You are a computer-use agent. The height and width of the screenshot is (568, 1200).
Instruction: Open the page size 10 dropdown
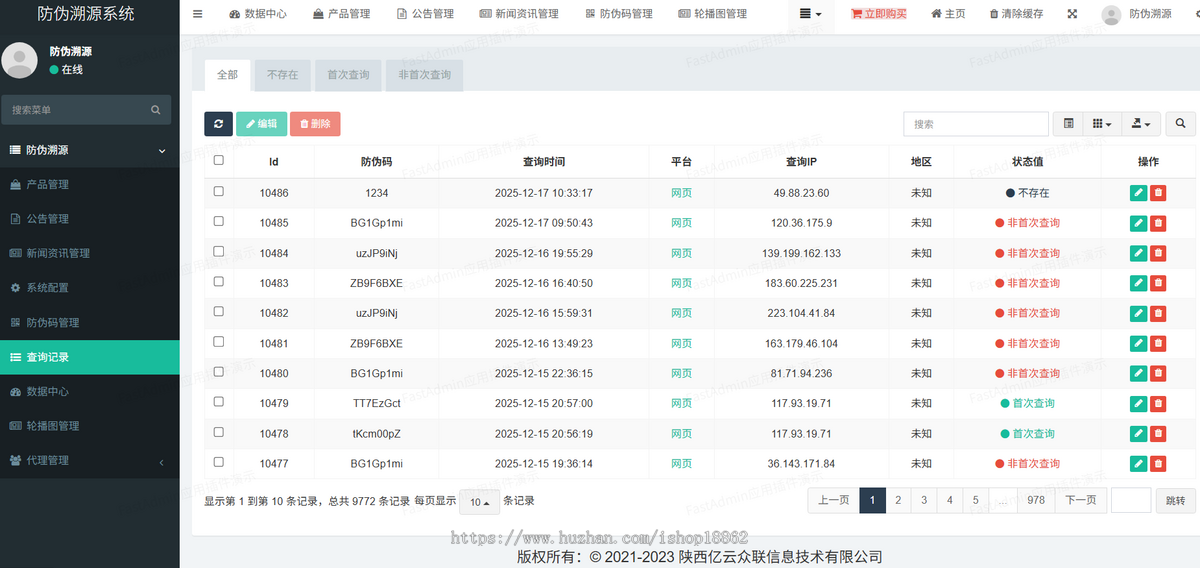point(479,502)
